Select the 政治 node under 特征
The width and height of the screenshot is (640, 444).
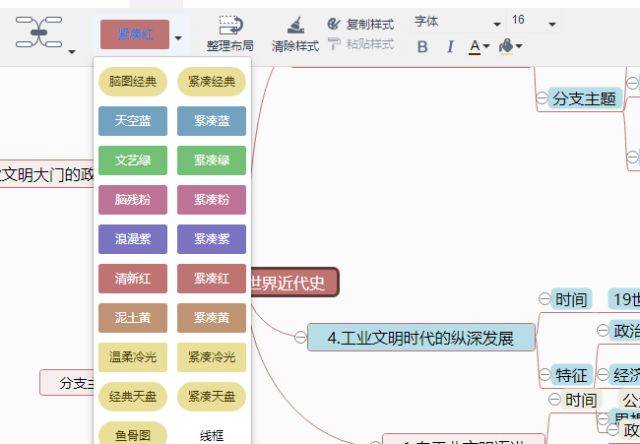click(x=625, y=331)
